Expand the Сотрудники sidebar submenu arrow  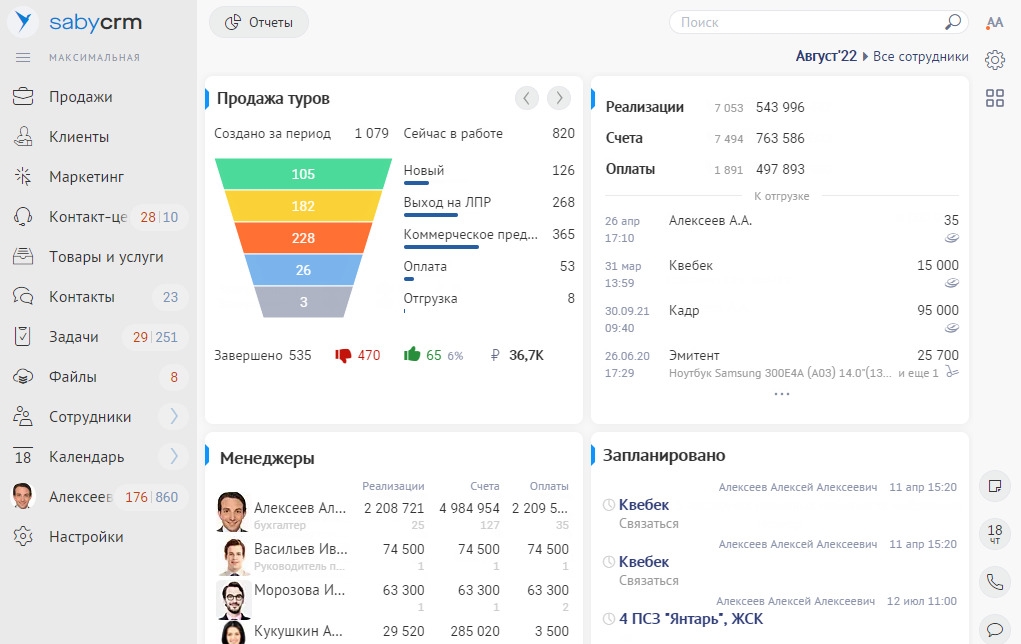pyautogui.click(x=173, y=417)
